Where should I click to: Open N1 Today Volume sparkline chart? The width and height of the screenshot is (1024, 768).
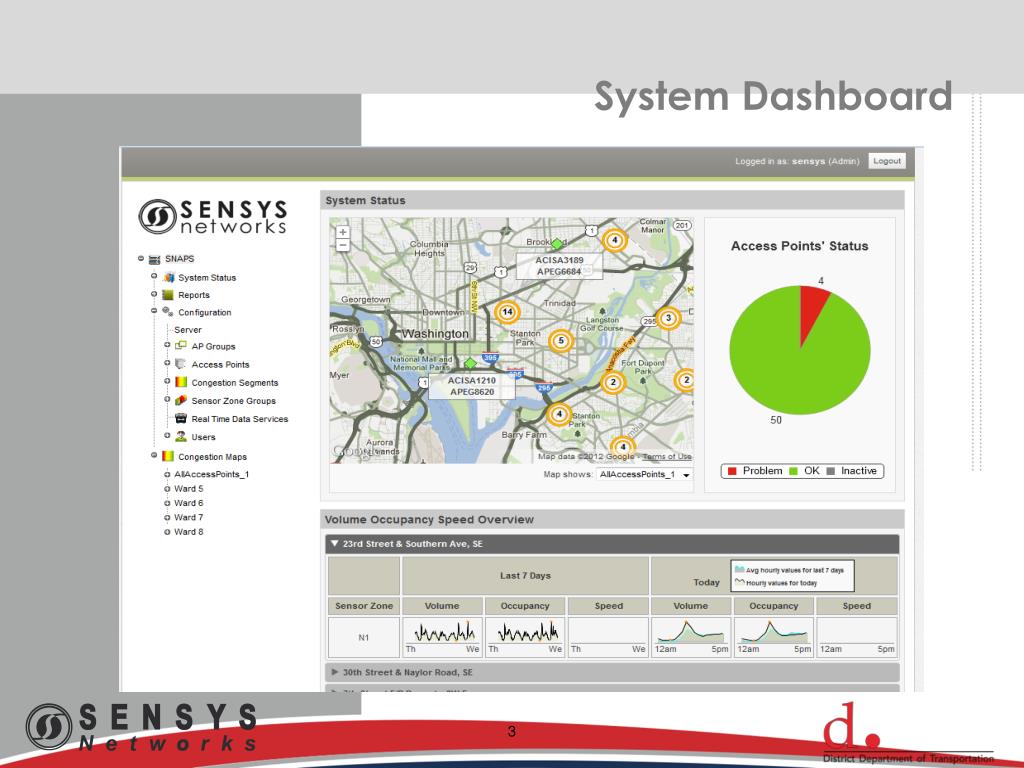pos(691,637)
